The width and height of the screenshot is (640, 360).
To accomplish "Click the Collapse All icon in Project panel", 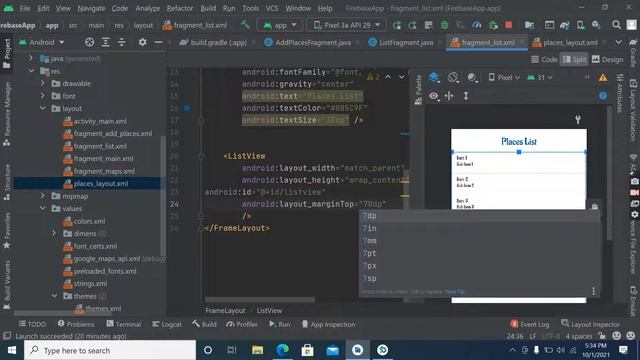I will tap(122, 42).
